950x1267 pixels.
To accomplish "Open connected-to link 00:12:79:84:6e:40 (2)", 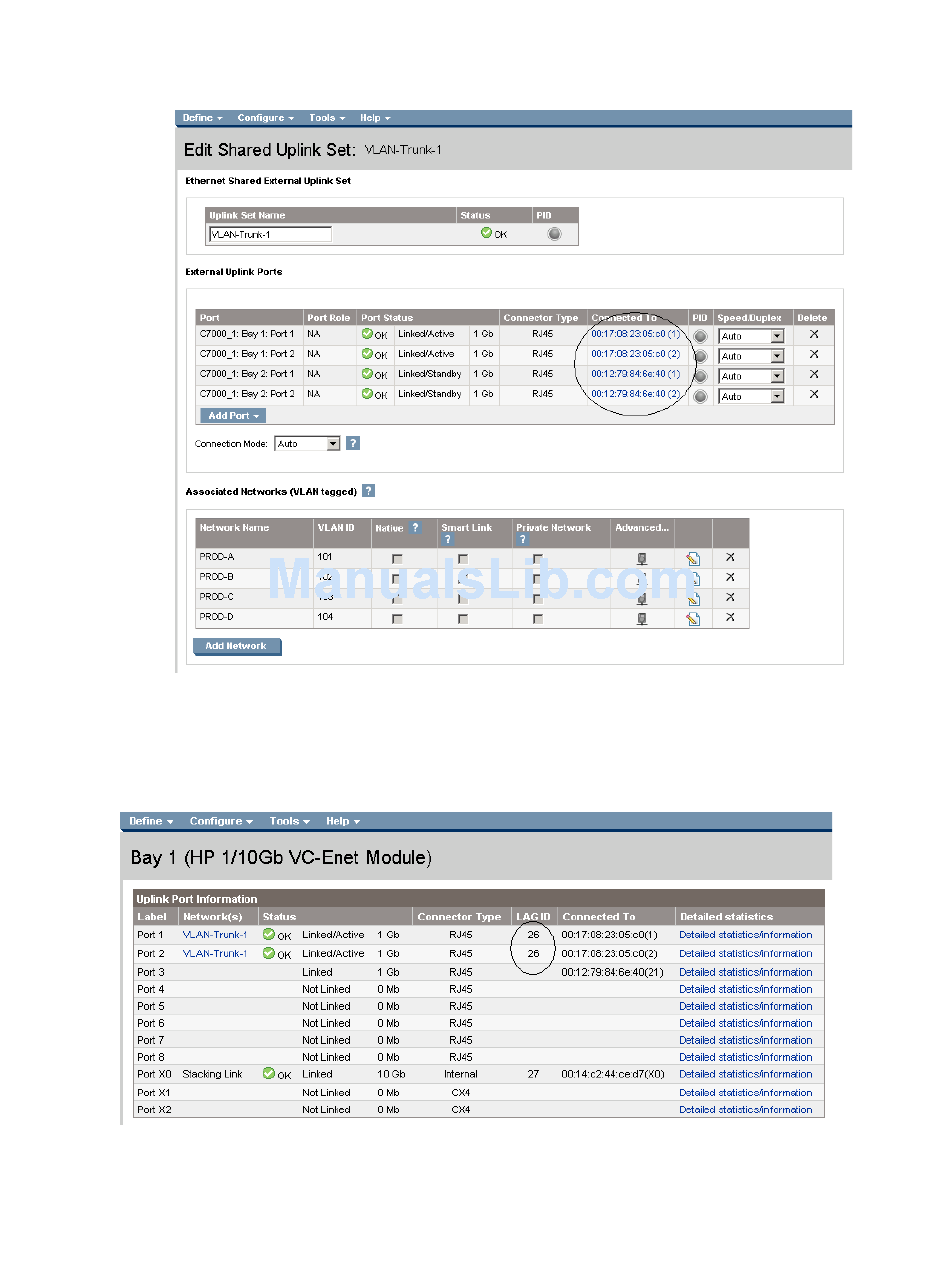I will 636,394.
